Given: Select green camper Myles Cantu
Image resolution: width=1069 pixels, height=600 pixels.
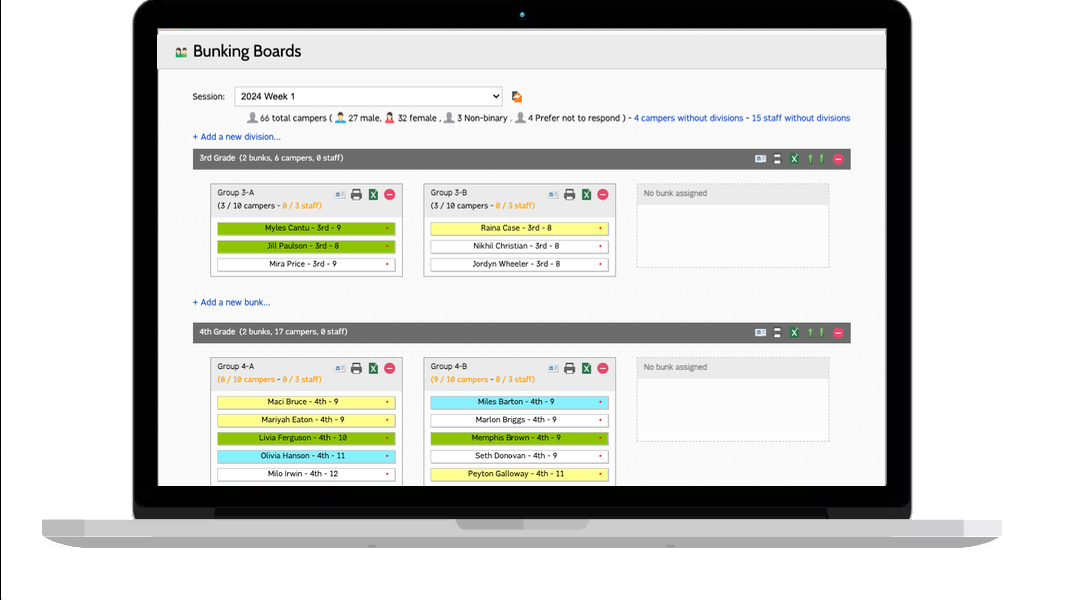Looking at the screenshot, I should pos(303,229).
